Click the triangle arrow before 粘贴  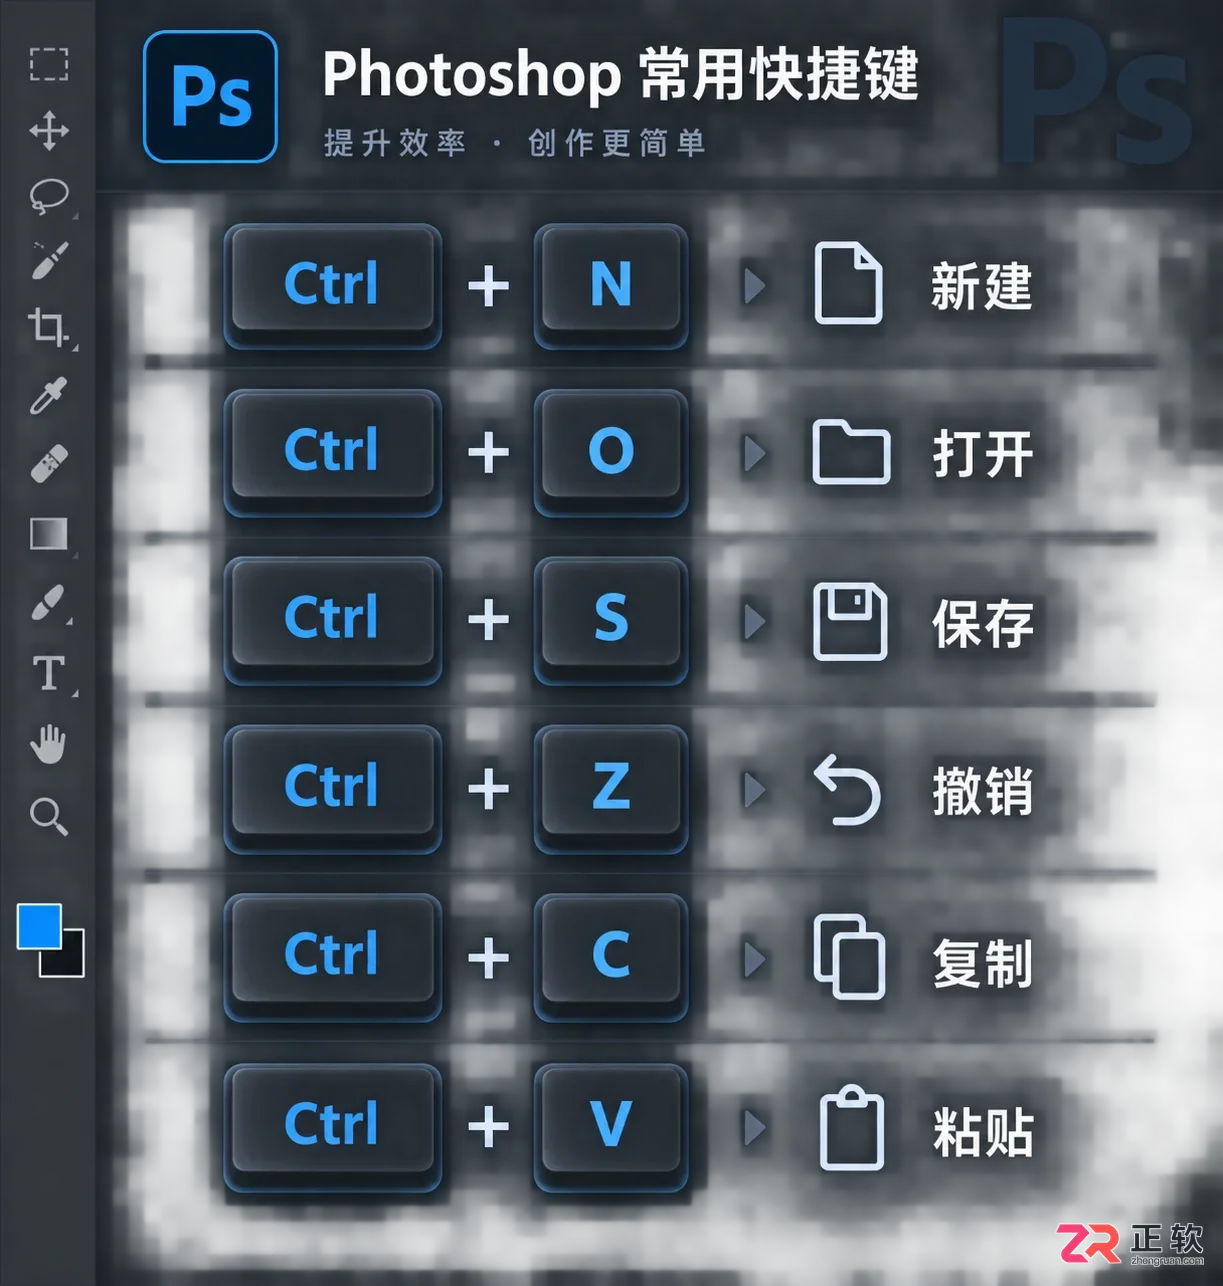click(755, 1128)
